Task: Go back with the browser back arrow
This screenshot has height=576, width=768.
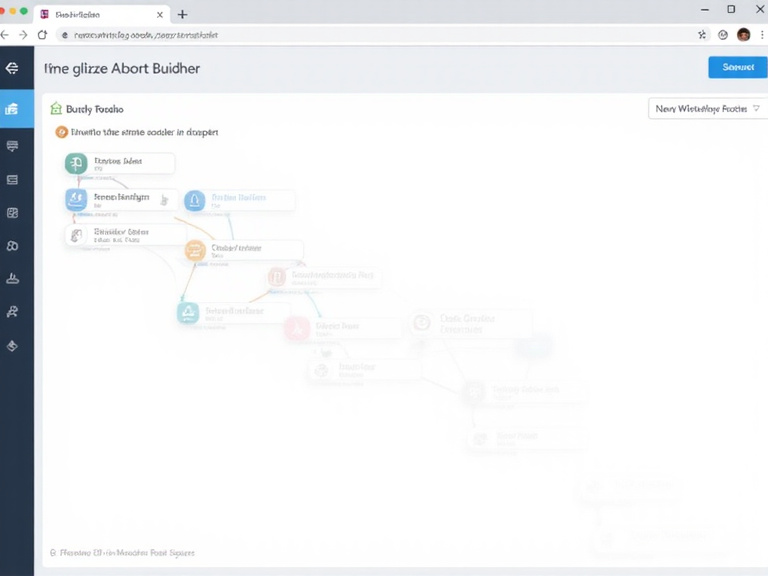Action: 5,35
